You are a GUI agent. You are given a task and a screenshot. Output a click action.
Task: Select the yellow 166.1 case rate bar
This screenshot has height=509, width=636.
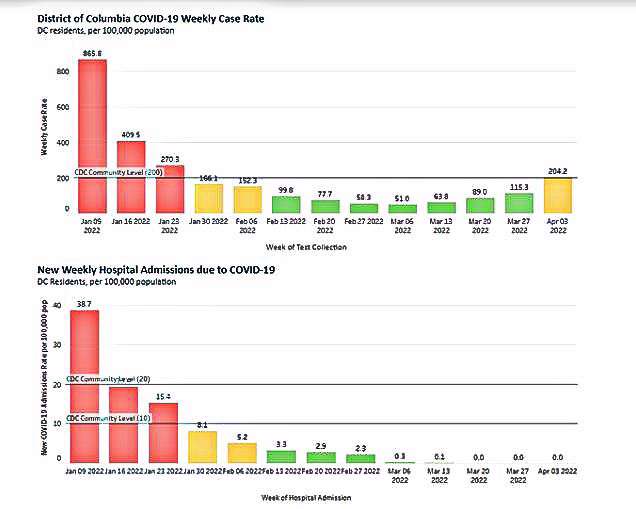click(208, 198)
